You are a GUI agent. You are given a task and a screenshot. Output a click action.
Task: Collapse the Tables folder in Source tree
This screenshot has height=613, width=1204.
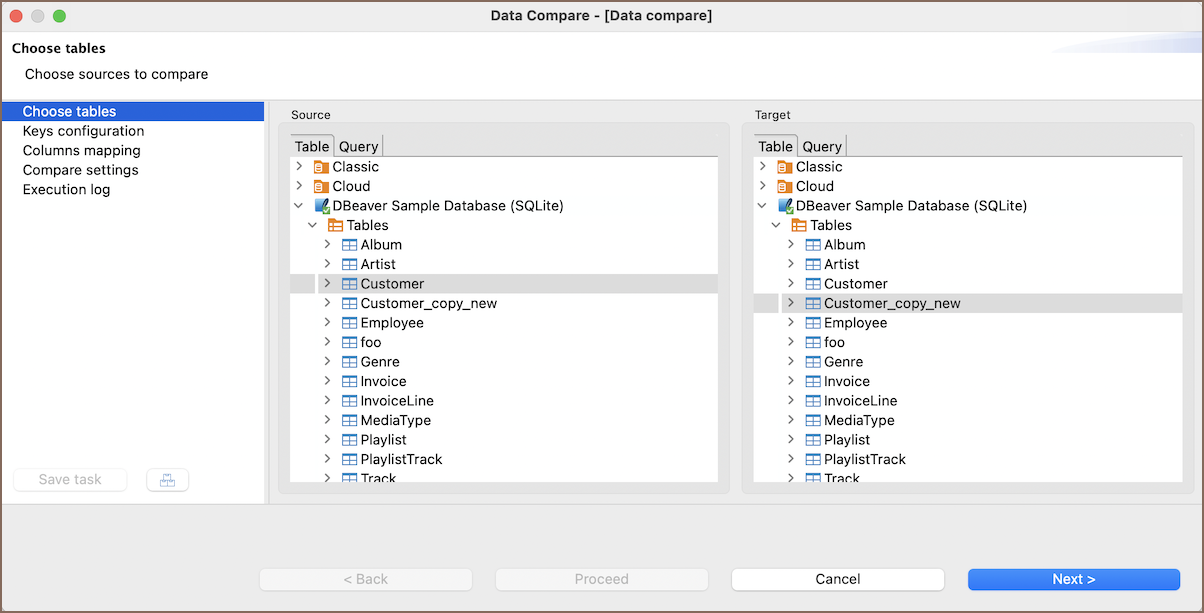pos(313,226)
